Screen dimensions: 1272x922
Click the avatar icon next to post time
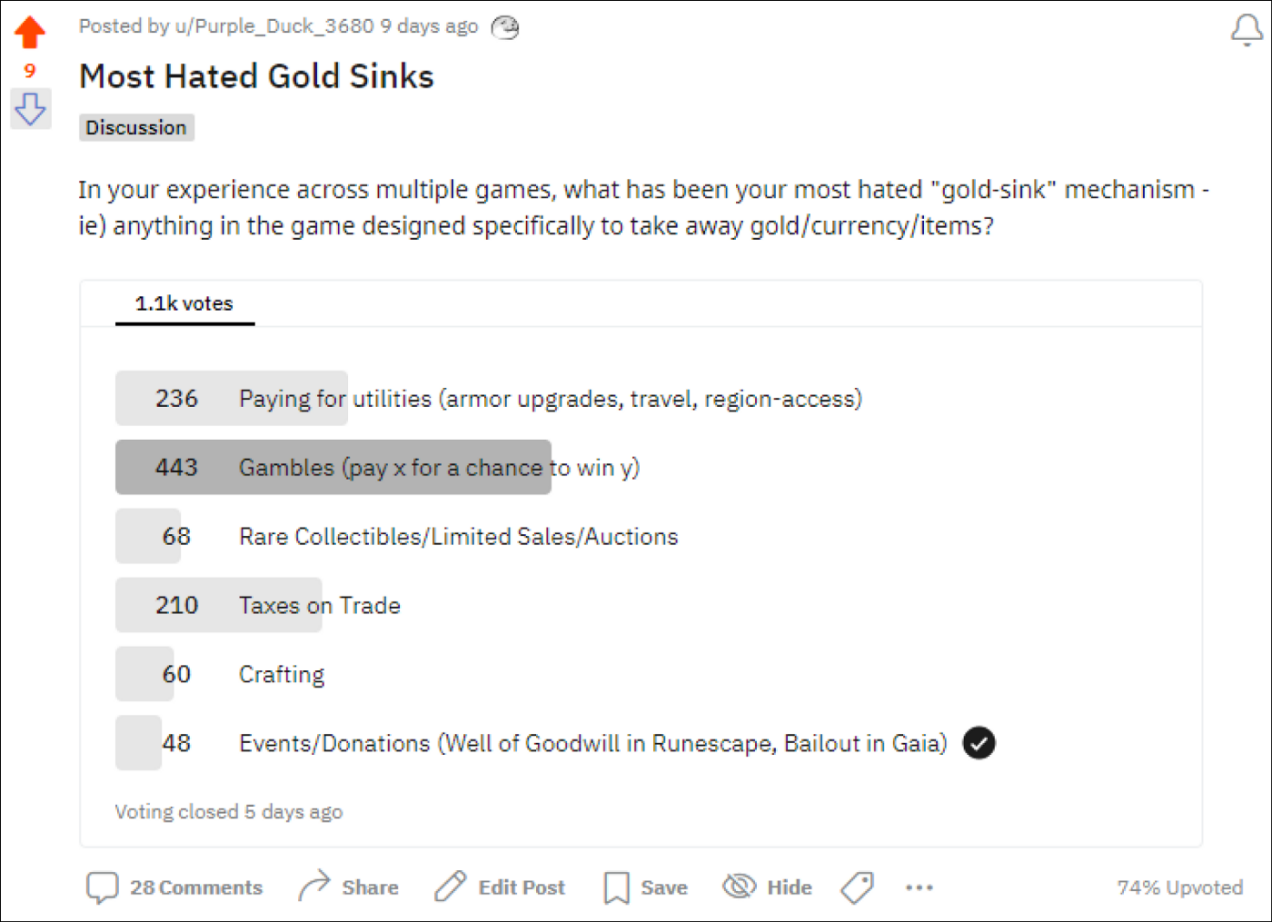point(505,28)
